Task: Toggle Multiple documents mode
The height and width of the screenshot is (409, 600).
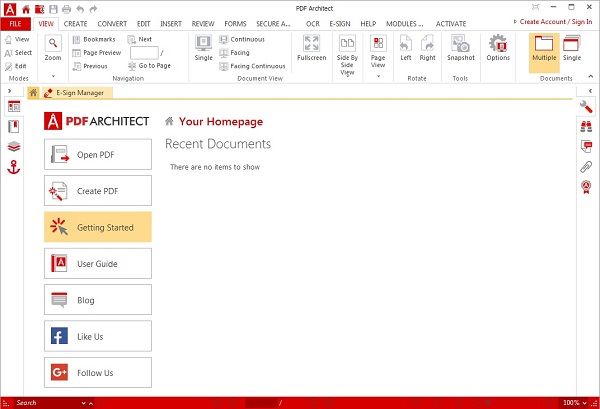Action: click(x=544, y=53)
